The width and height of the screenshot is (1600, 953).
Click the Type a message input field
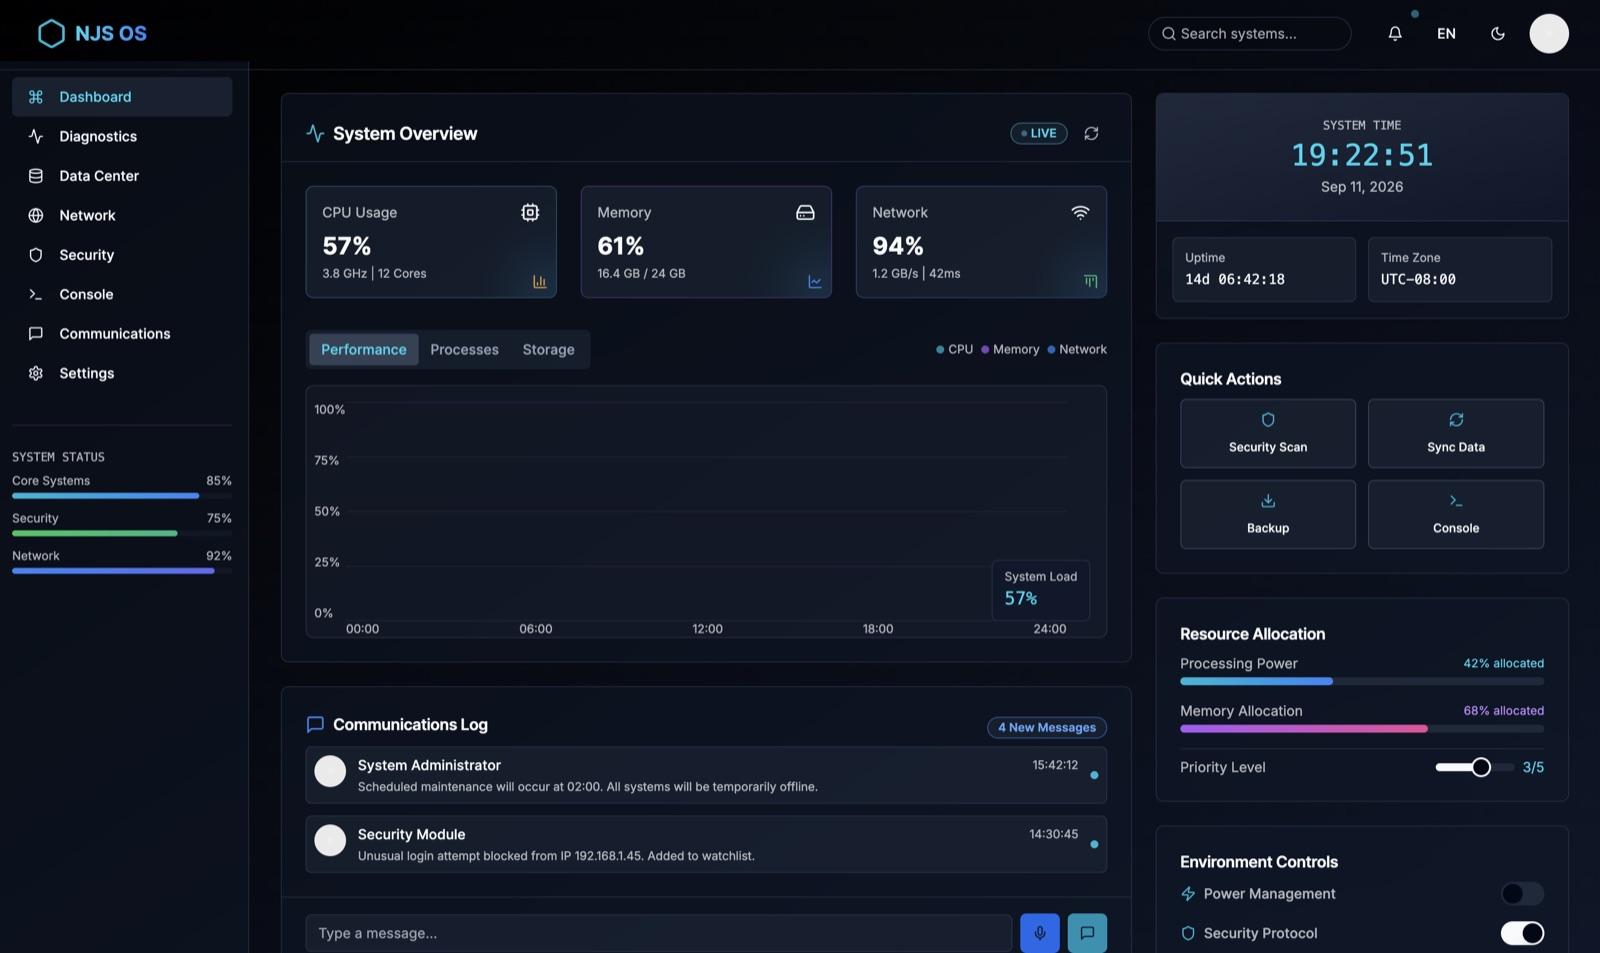click(x=659, y=933)
